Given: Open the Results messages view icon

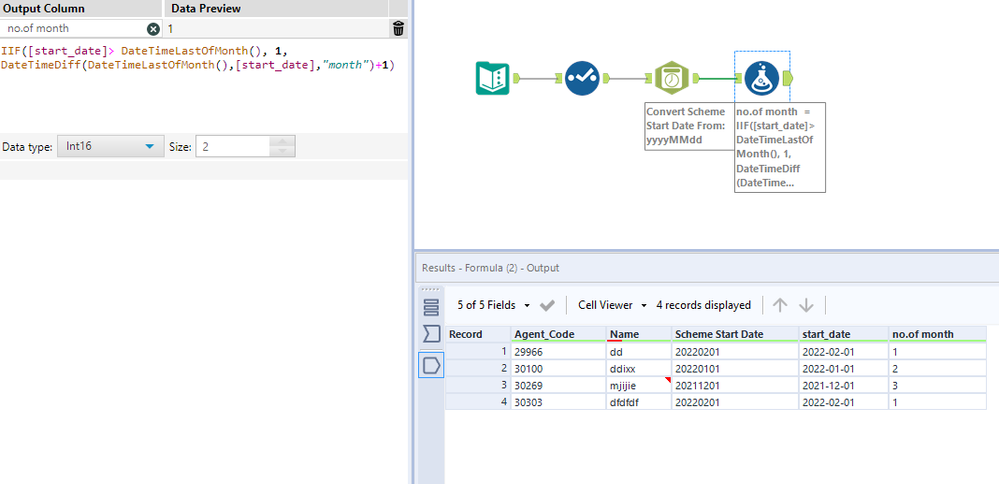Looking at the screenshot, I should 431,307.
